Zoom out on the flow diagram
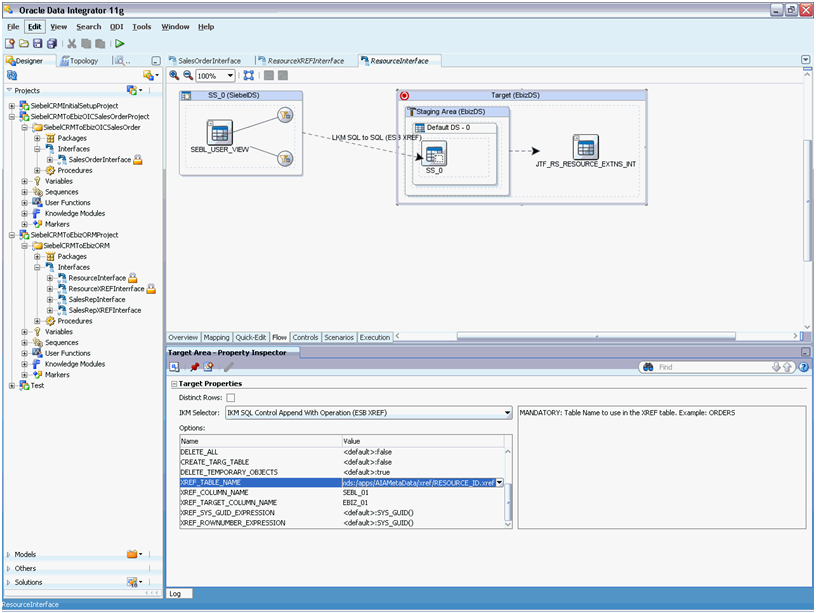This screenshot has height=613, width=816. click(x=187, y=76)
